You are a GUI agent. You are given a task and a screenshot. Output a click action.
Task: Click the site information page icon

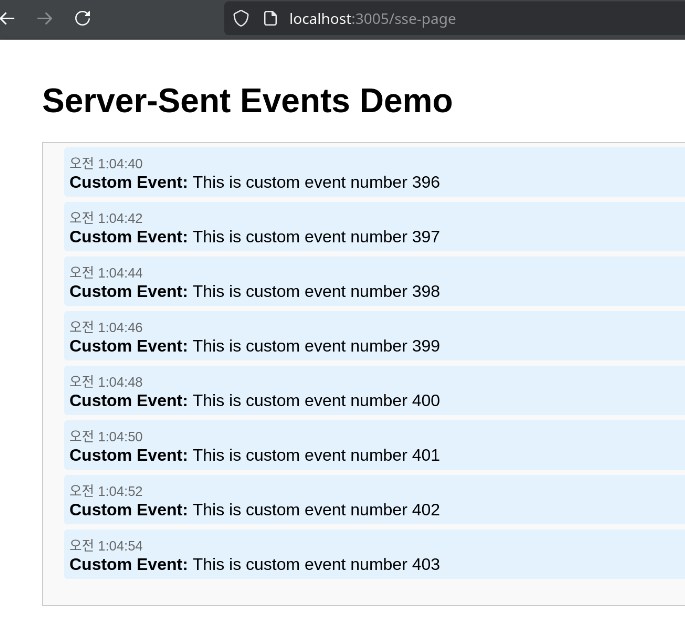coord(269,18)
